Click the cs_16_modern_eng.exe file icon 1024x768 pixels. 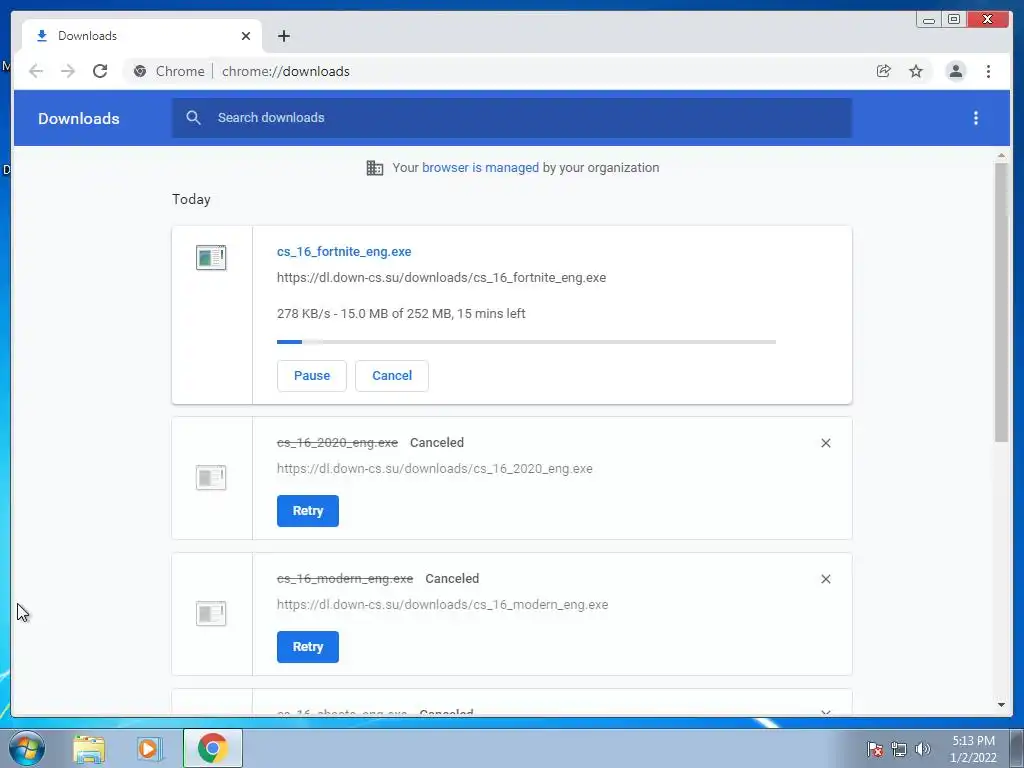211,613
